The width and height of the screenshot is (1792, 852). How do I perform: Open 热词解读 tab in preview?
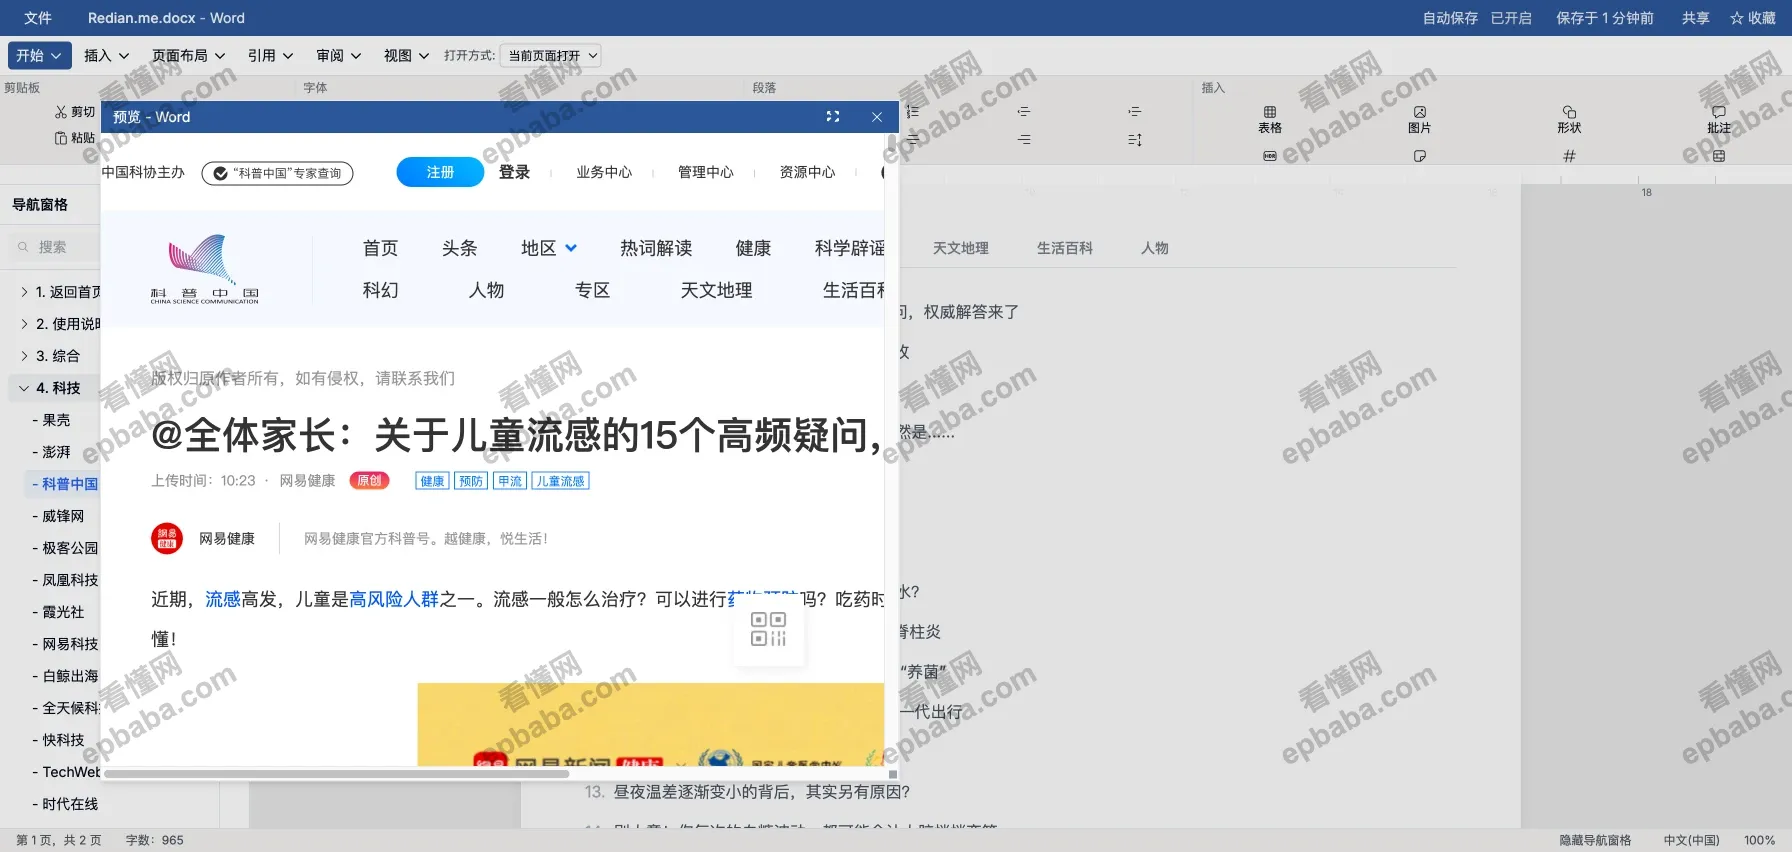click(656, 248)
